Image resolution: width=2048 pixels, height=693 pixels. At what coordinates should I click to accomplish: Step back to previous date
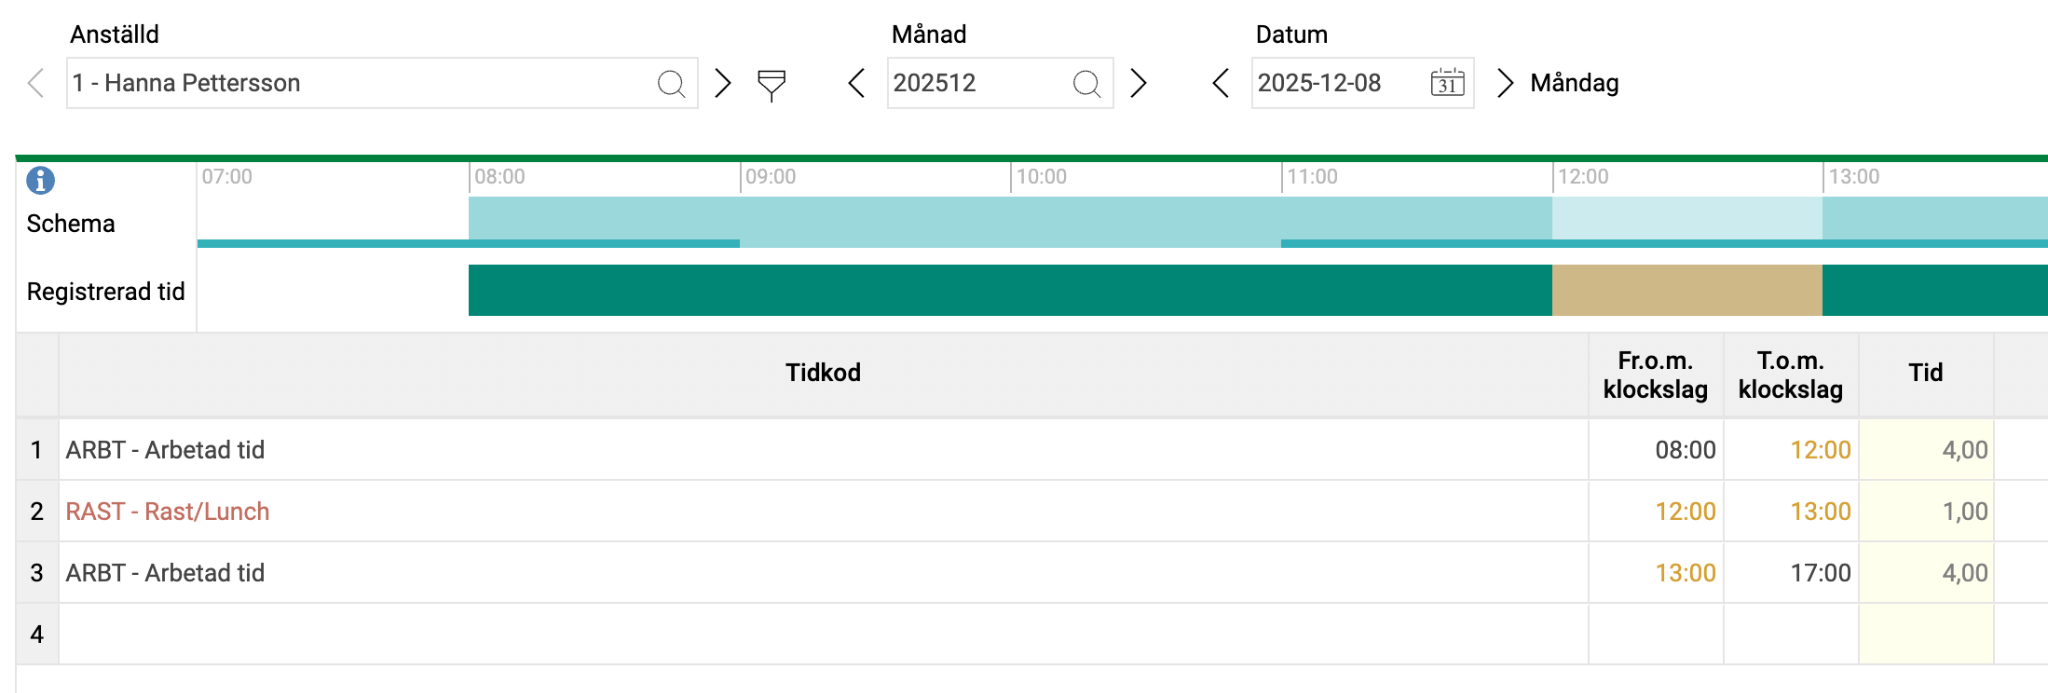[x=1220, y=83]
